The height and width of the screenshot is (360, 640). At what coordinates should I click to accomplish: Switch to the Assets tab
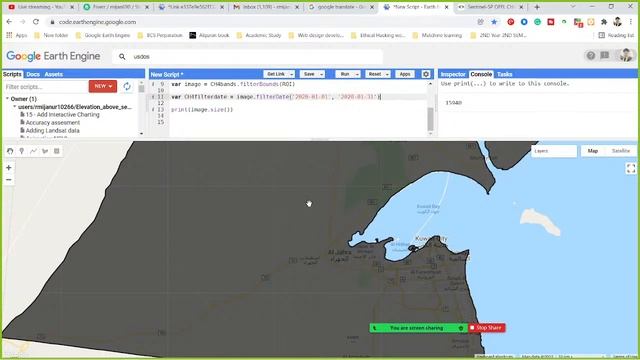(x=53, y=74)
